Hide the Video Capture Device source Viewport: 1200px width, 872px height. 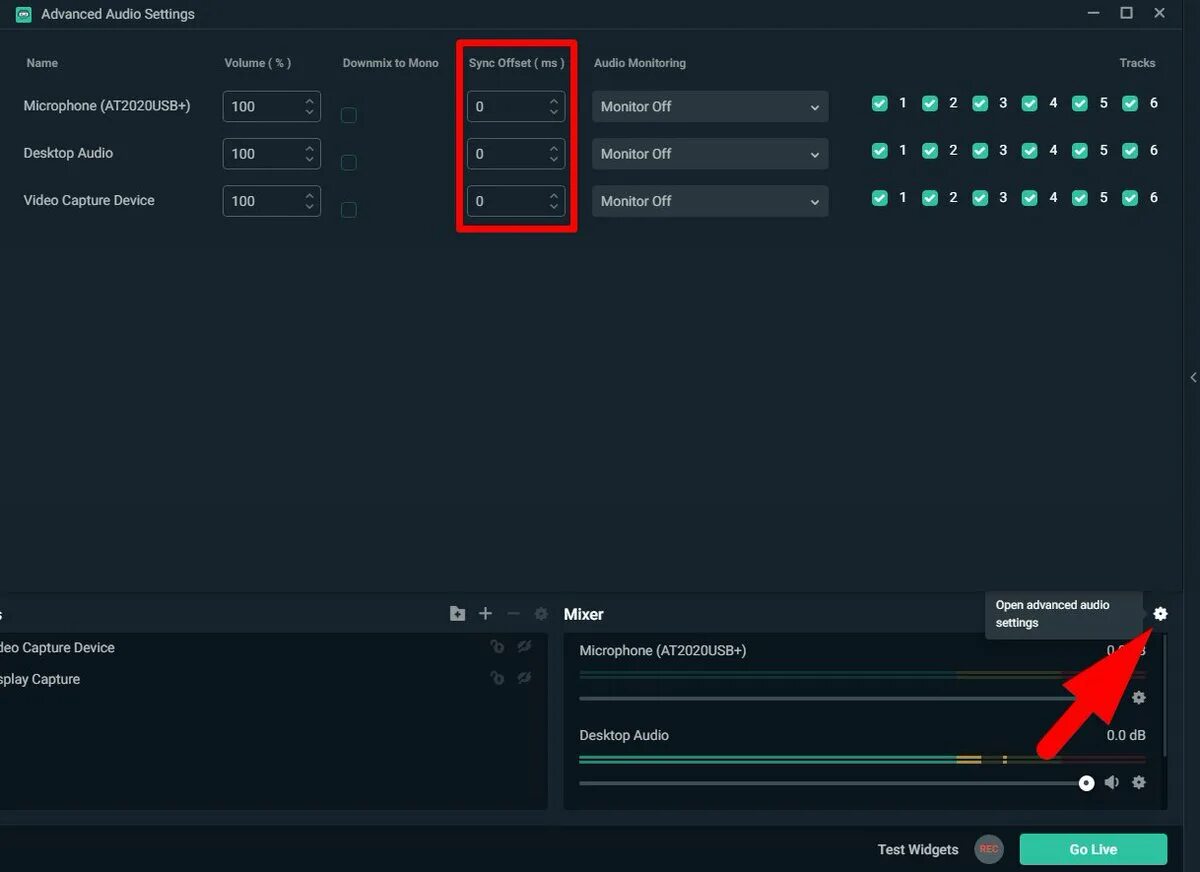(524, 647)
